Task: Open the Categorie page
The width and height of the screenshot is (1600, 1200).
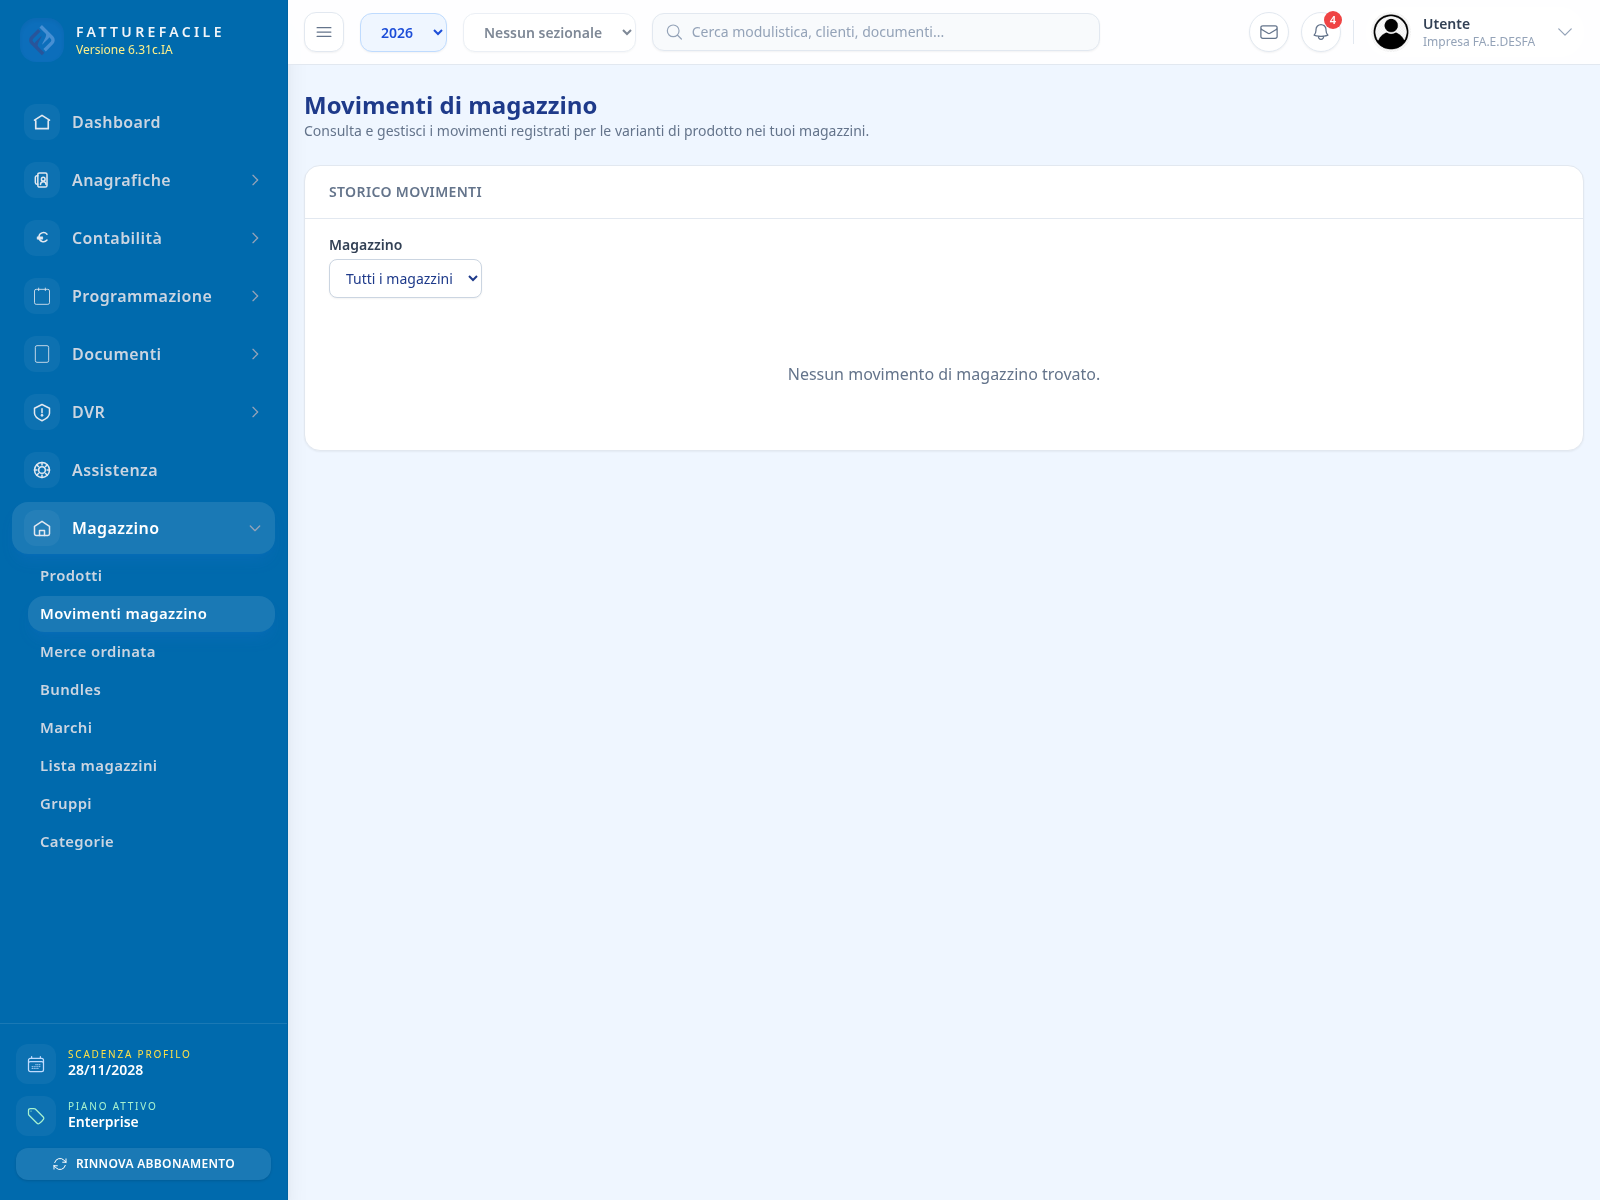Action: coord(151,842)
